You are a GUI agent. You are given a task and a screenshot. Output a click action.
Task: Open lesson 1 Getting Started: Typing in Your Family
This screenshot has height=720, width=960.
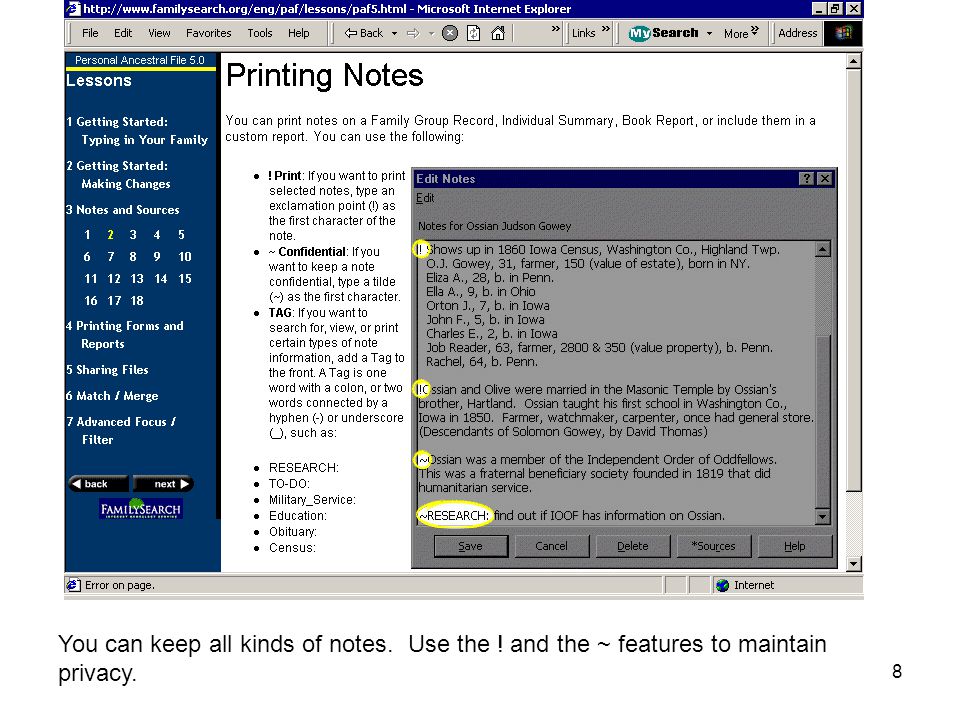coord(137,130)
